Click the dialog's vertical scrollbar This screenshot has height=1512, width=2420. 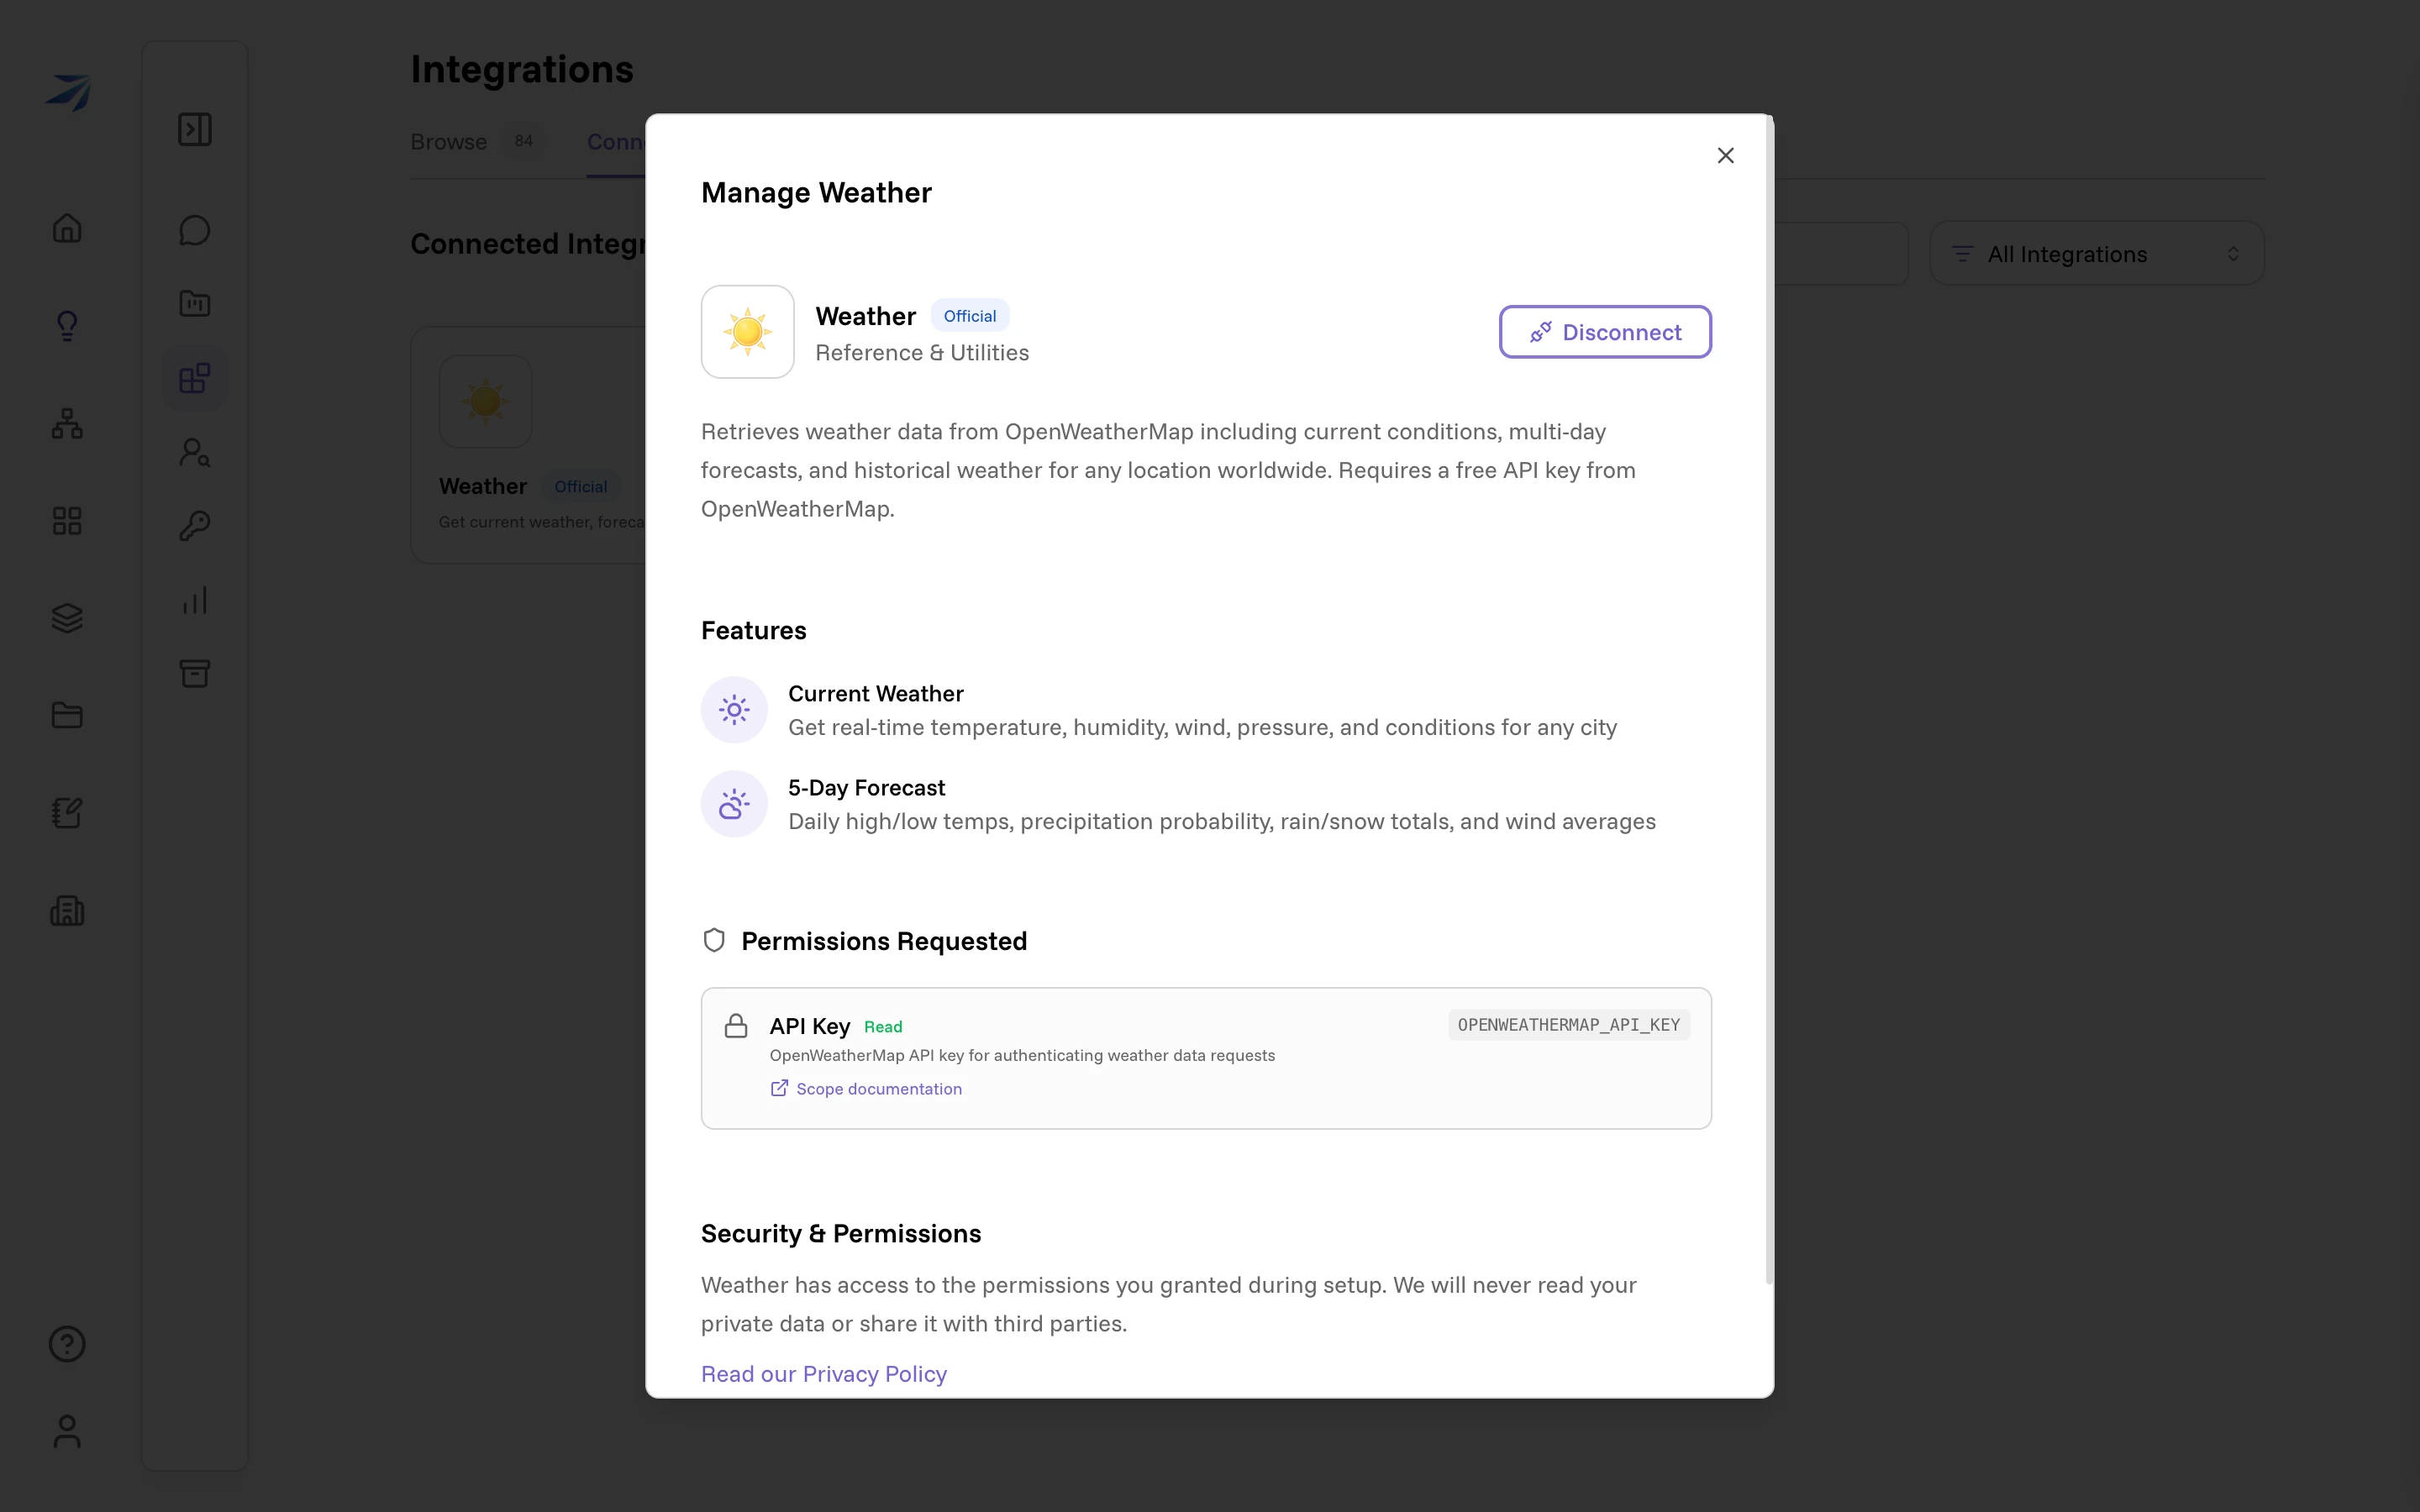pyautogui.click(x=1769, y=700)
